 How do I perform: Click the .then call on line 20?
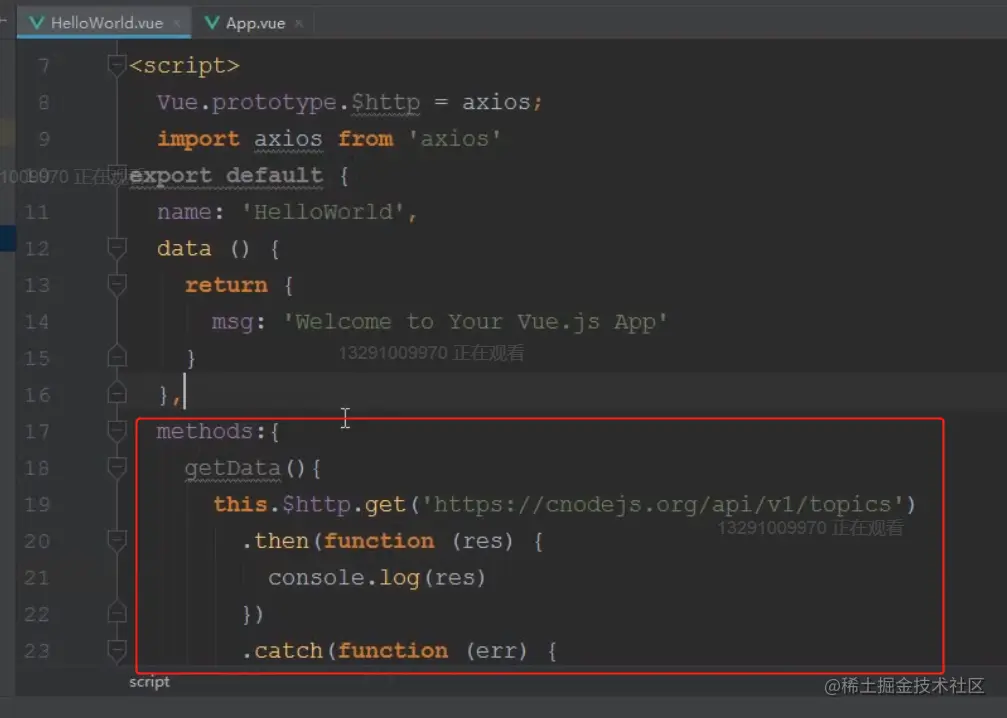[275, 541]
